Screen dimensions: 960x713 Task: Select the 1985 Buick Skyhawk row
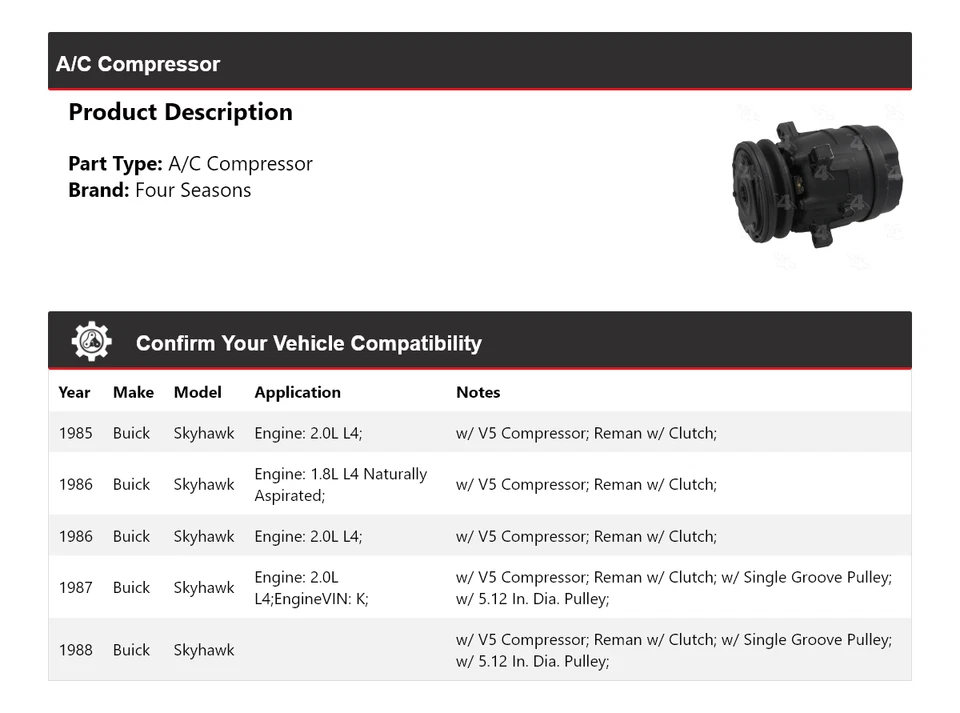click(x=479, y=433)
